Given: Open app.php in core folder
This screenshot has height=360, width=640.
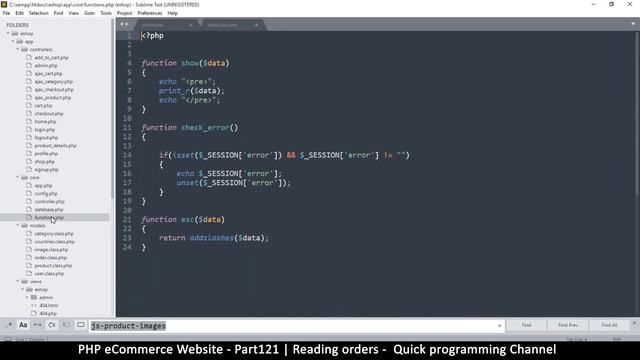Looking at the screenshot, I should point(43,186).
